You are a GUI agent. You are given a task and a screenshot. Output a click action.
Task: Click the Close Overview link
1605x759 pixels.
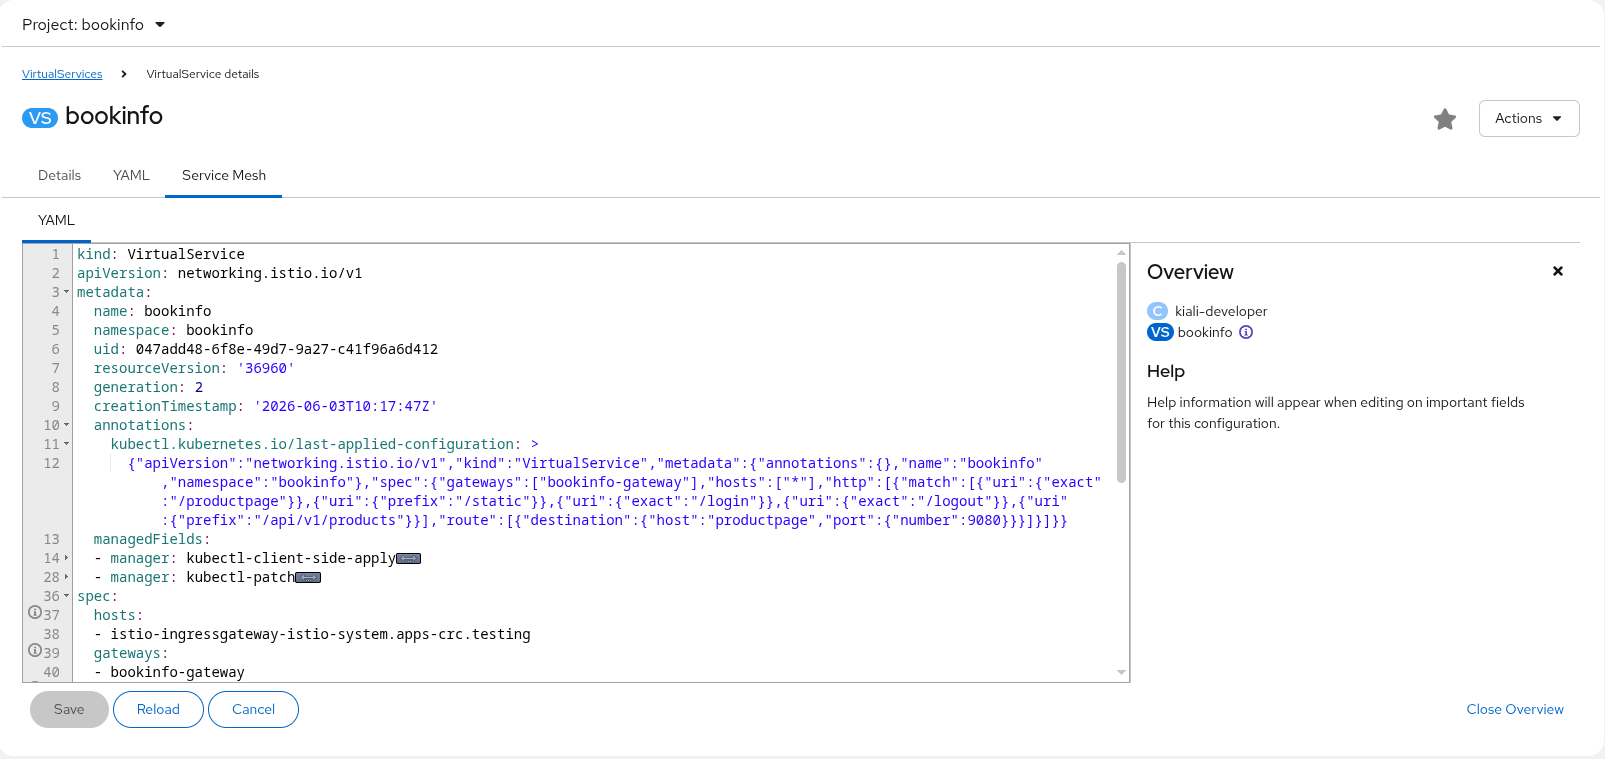[1515, 709]
